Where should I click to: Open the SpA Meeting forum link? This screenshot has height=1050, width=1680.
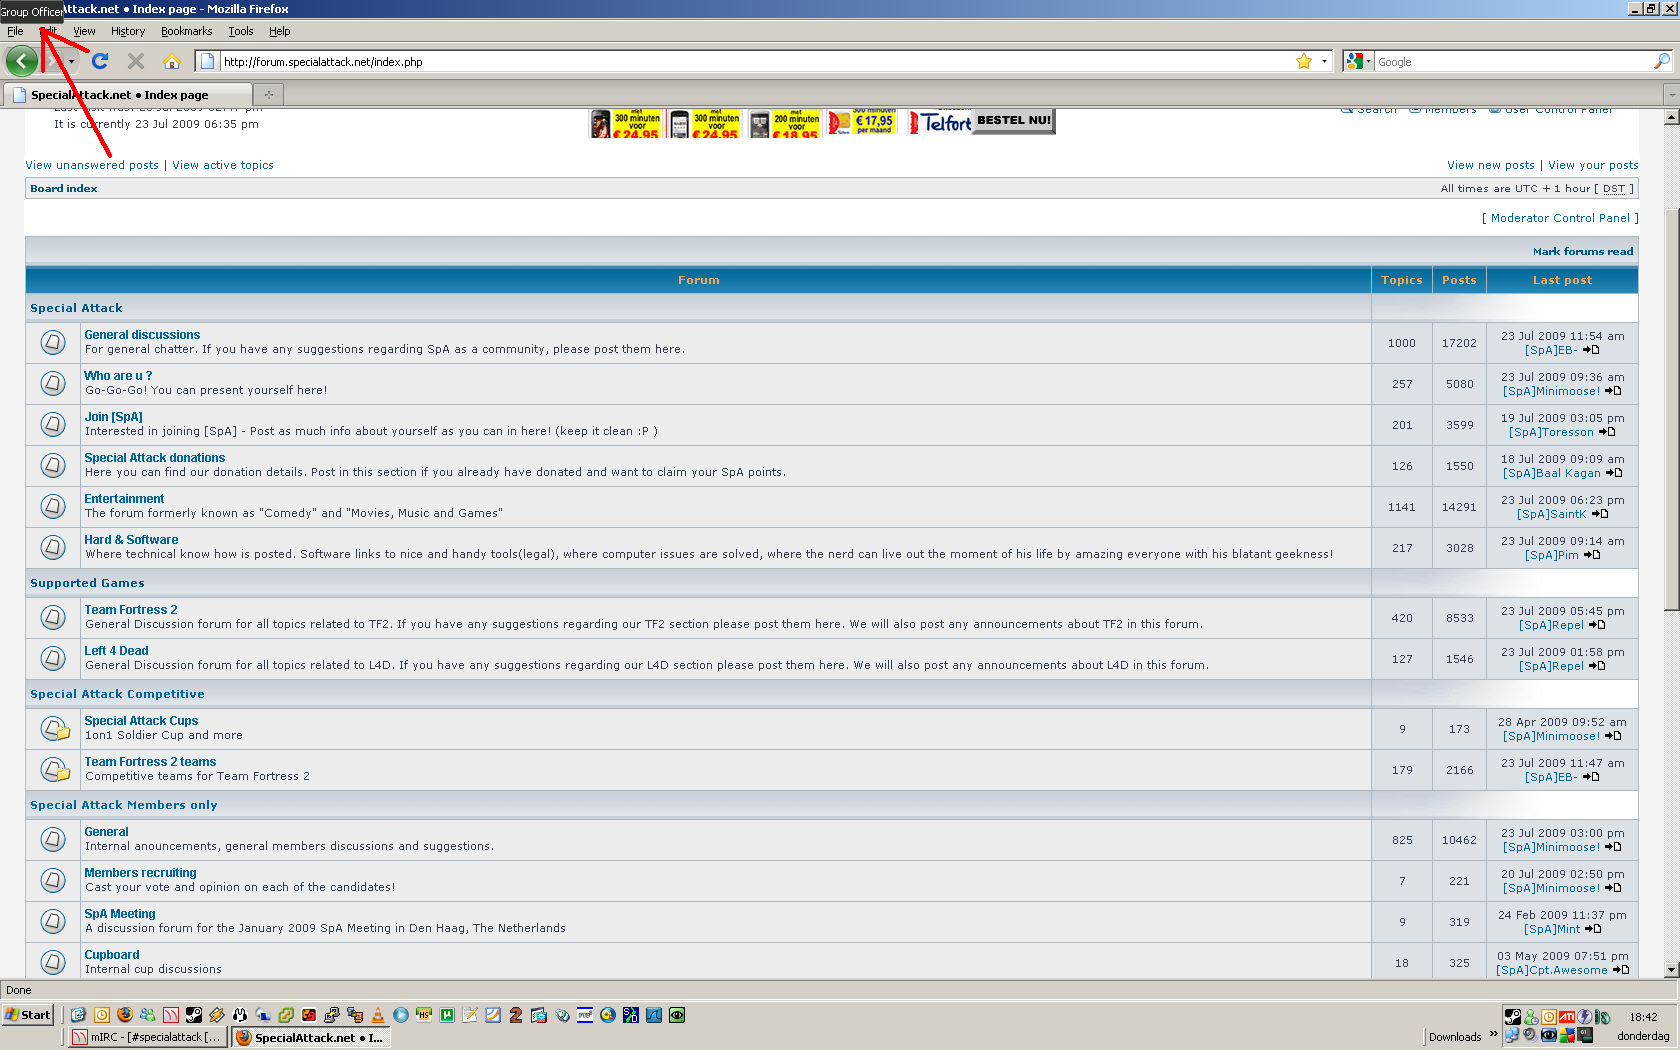coord(120,914)
